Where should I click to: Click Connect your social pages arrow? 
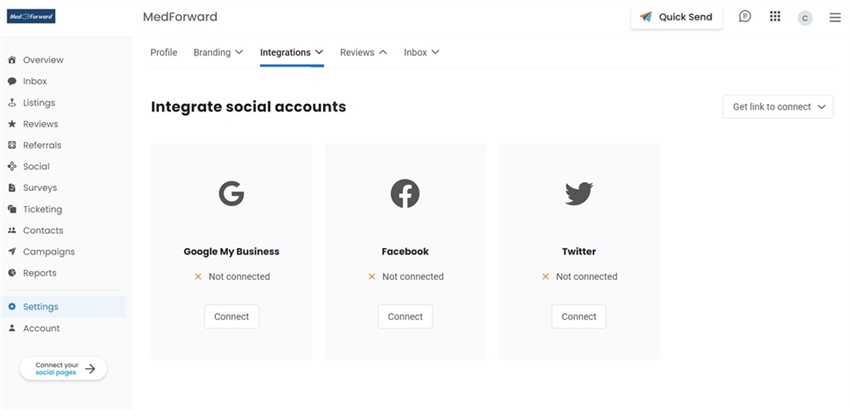pyautogui.click(x=90, y=369)
